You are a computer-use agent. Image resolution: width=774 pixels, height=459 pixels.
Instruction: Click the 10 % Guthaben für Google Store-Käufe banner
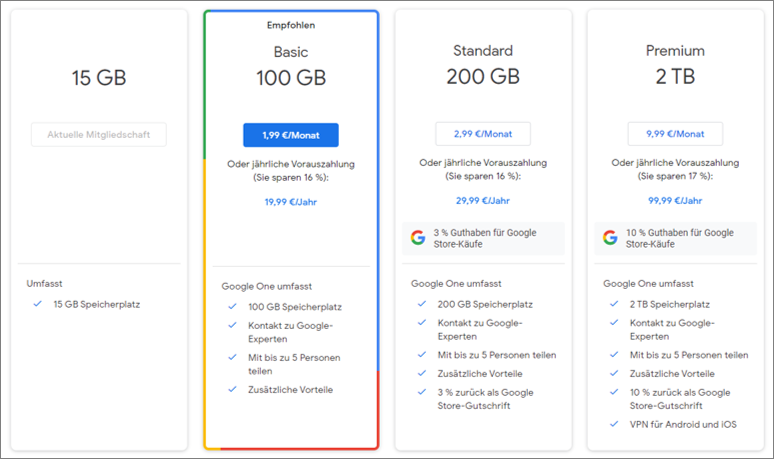[x=675, y=238]
